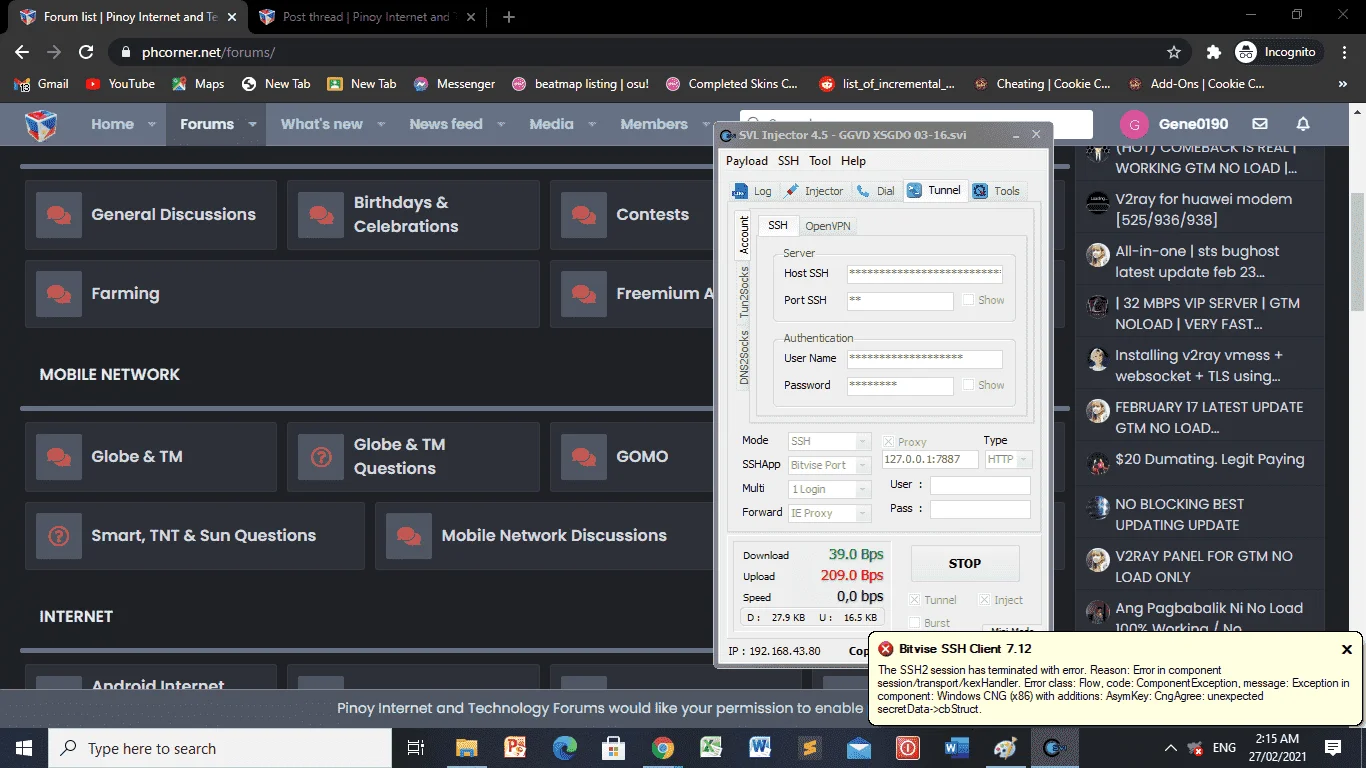Switch to the Tools tab
The width and height of the screenshot is (1366, 768).
coord(997,191)
